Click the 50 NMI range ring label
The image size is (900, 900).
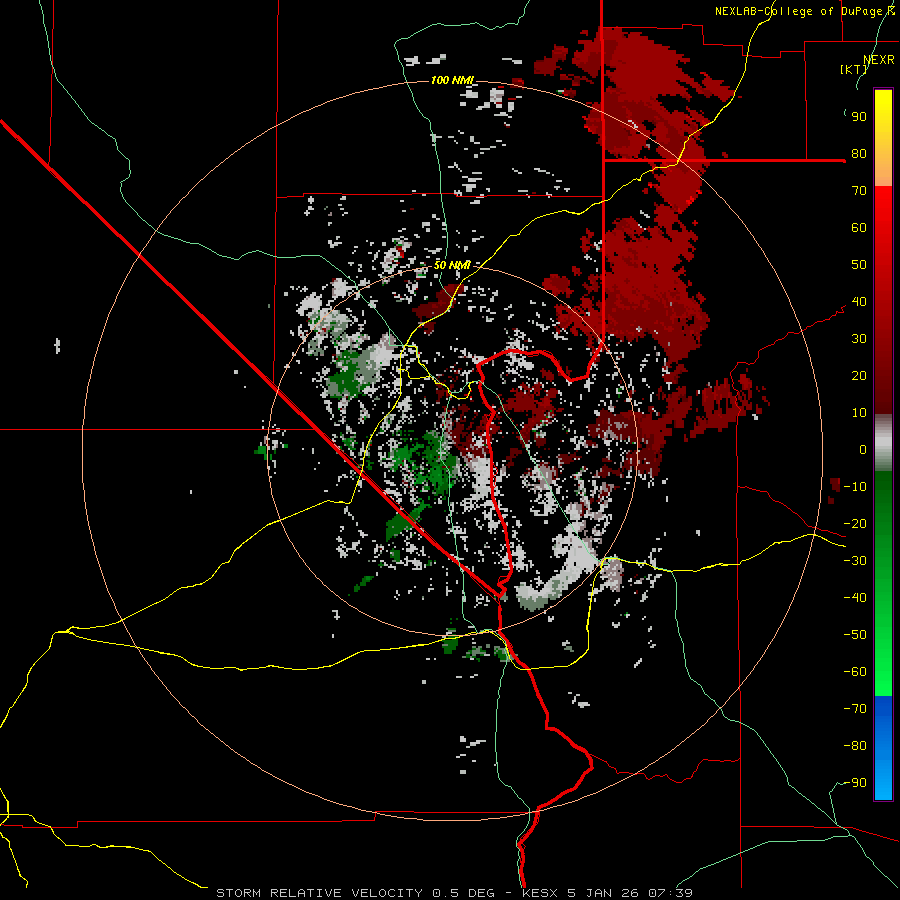point(452,265)
